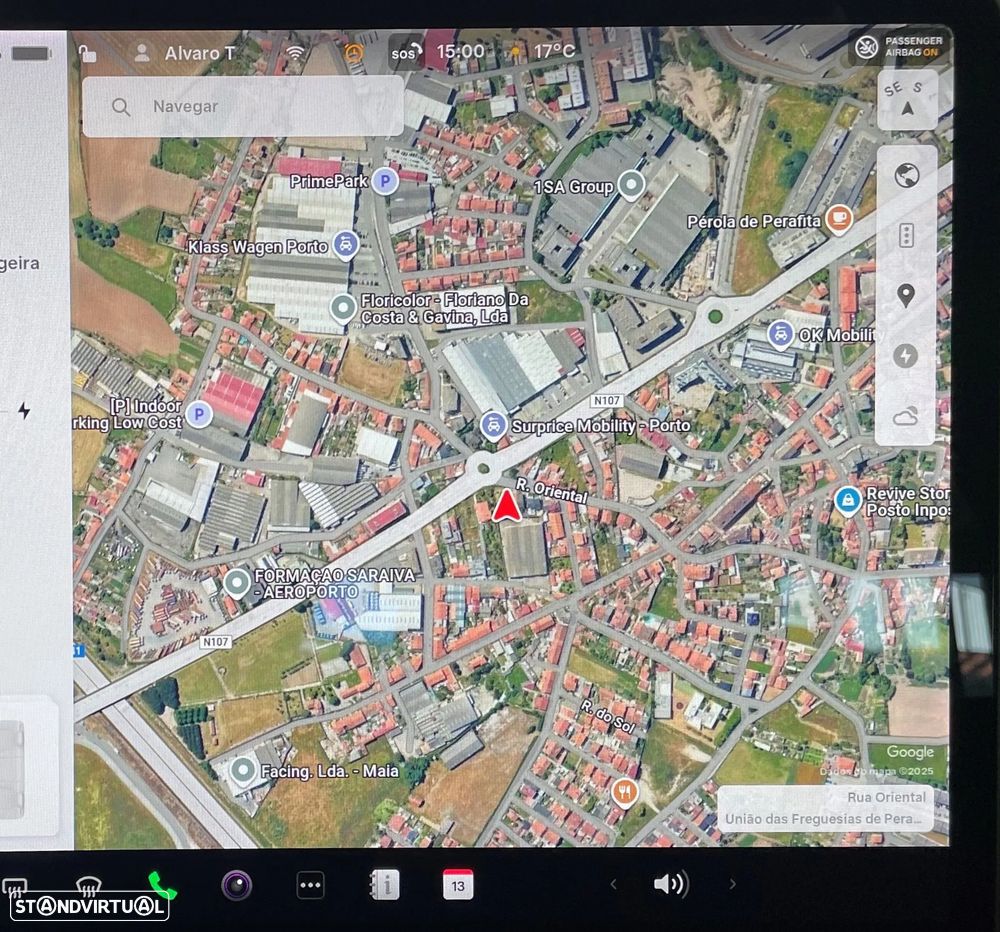Tap the R. do Sol street label

(607, 716)
